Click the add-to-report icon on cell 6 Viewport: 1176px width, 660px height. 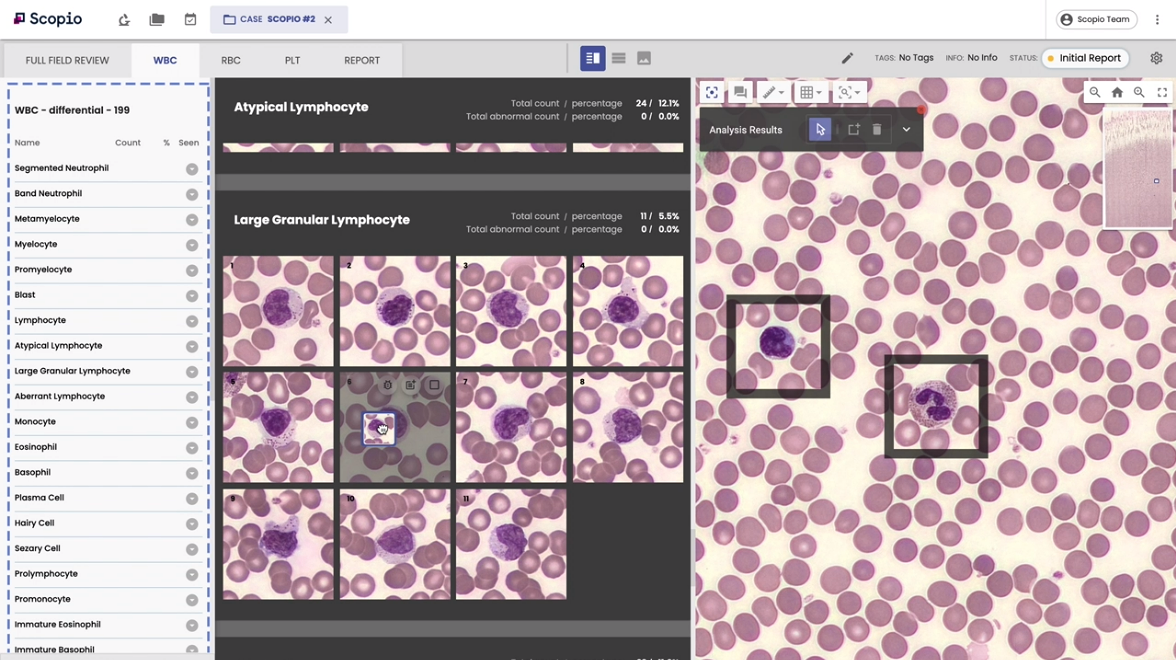pyautogui.click(x=410, y=385)
